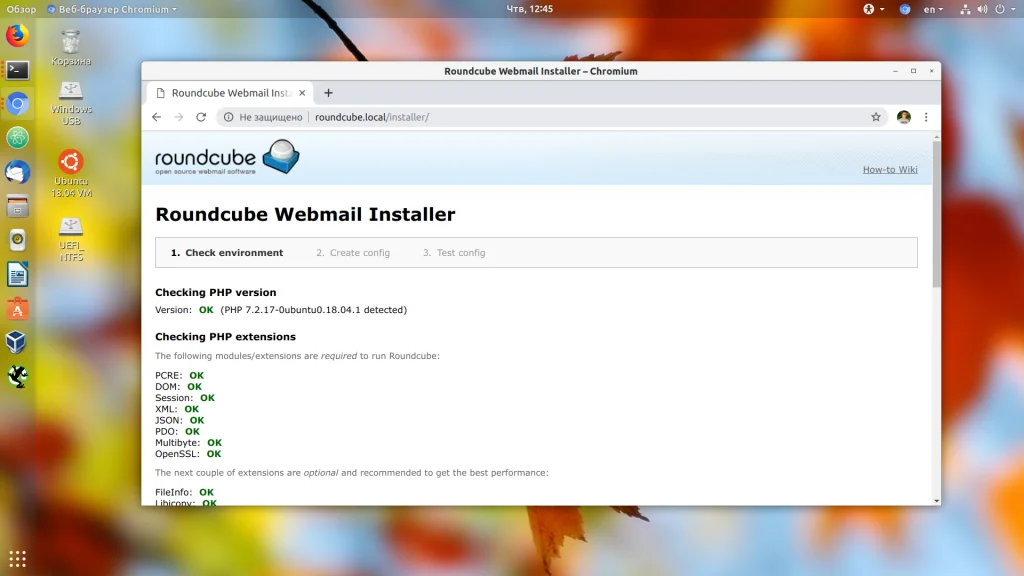Select the Корзина trash desktop icon
This screenshot has height=576, width=1024.
tap(71, 48)
